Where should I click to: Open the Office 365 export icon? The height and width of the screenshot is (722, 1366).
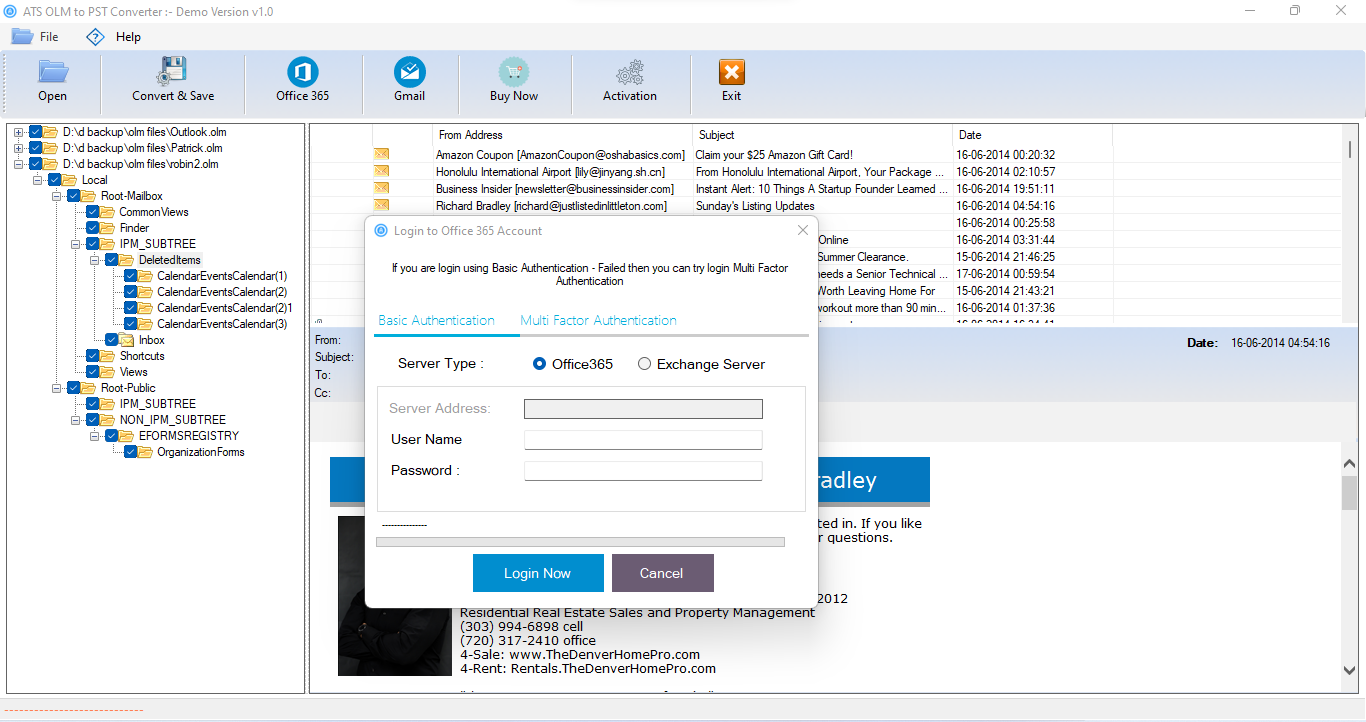pyautogui.click(x=302, y=72)
